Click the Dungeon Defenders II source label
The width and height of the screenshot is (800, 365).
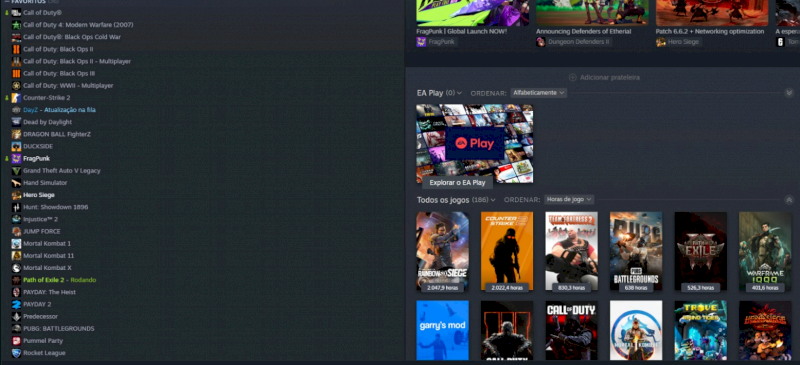[579, 42]
